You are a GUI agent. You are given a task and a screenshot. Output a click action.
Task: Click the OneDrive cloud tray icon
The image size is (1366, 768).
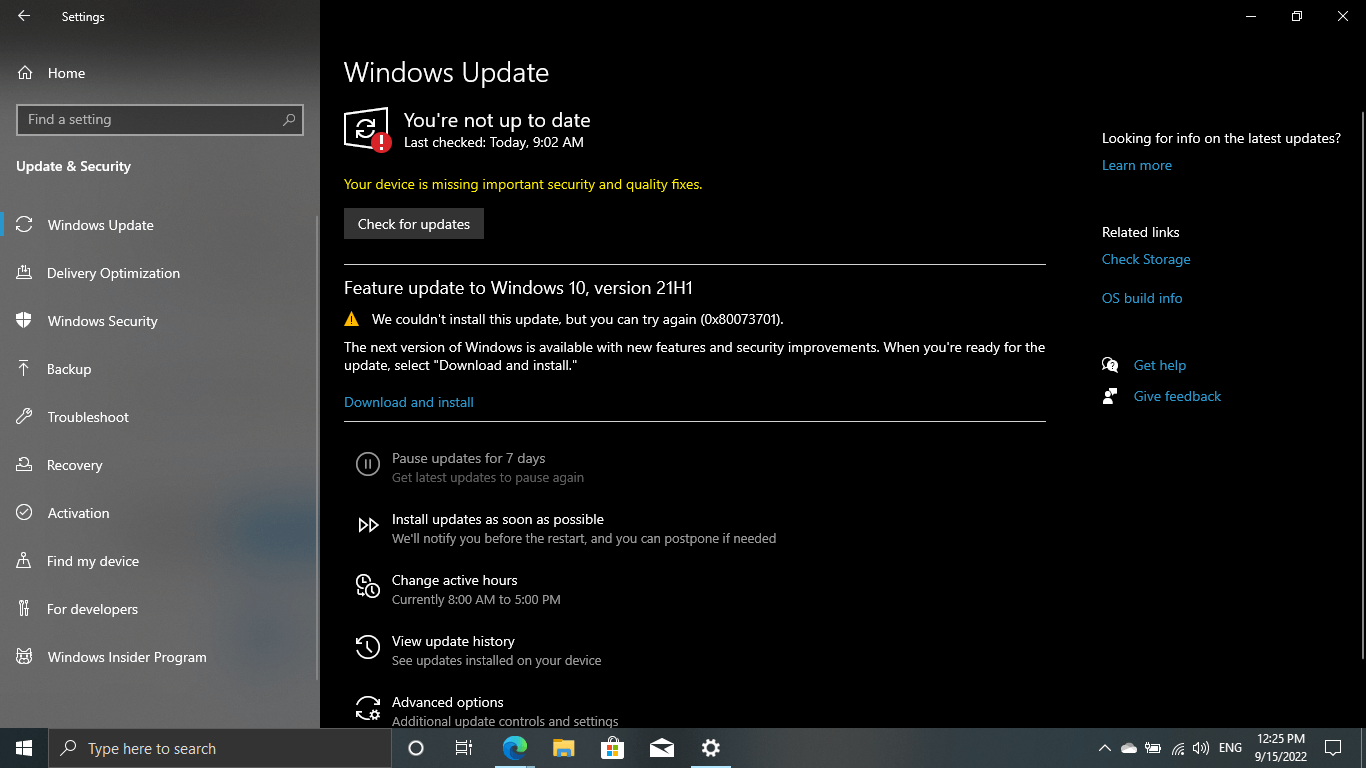click(x=1129, y=748)
